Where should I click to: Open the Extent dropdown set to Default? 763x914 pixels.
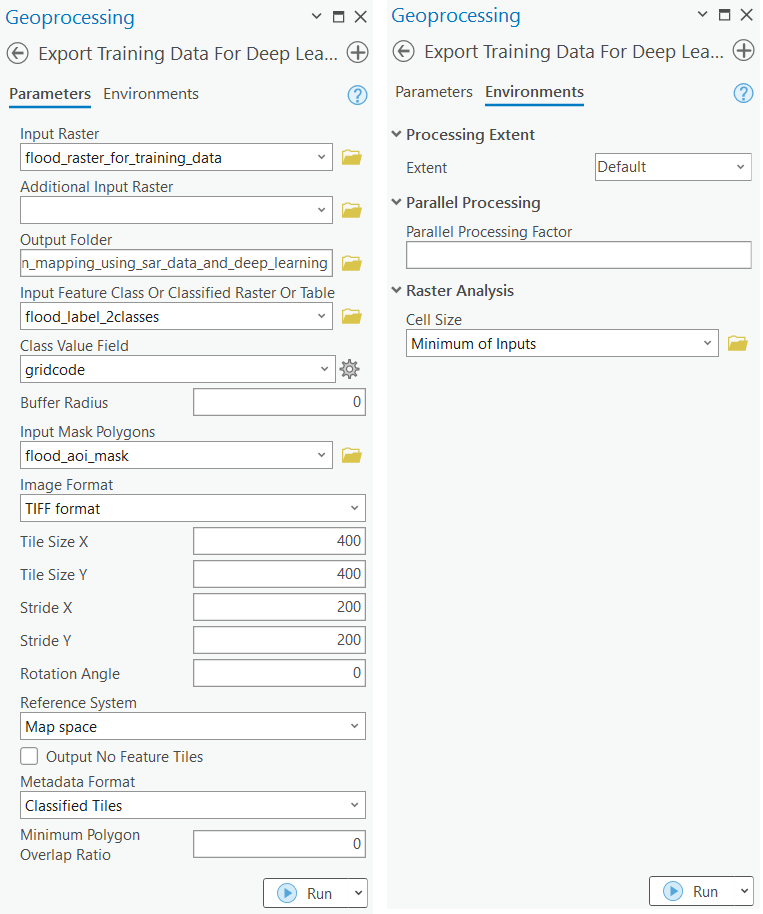tap(672, 167)
